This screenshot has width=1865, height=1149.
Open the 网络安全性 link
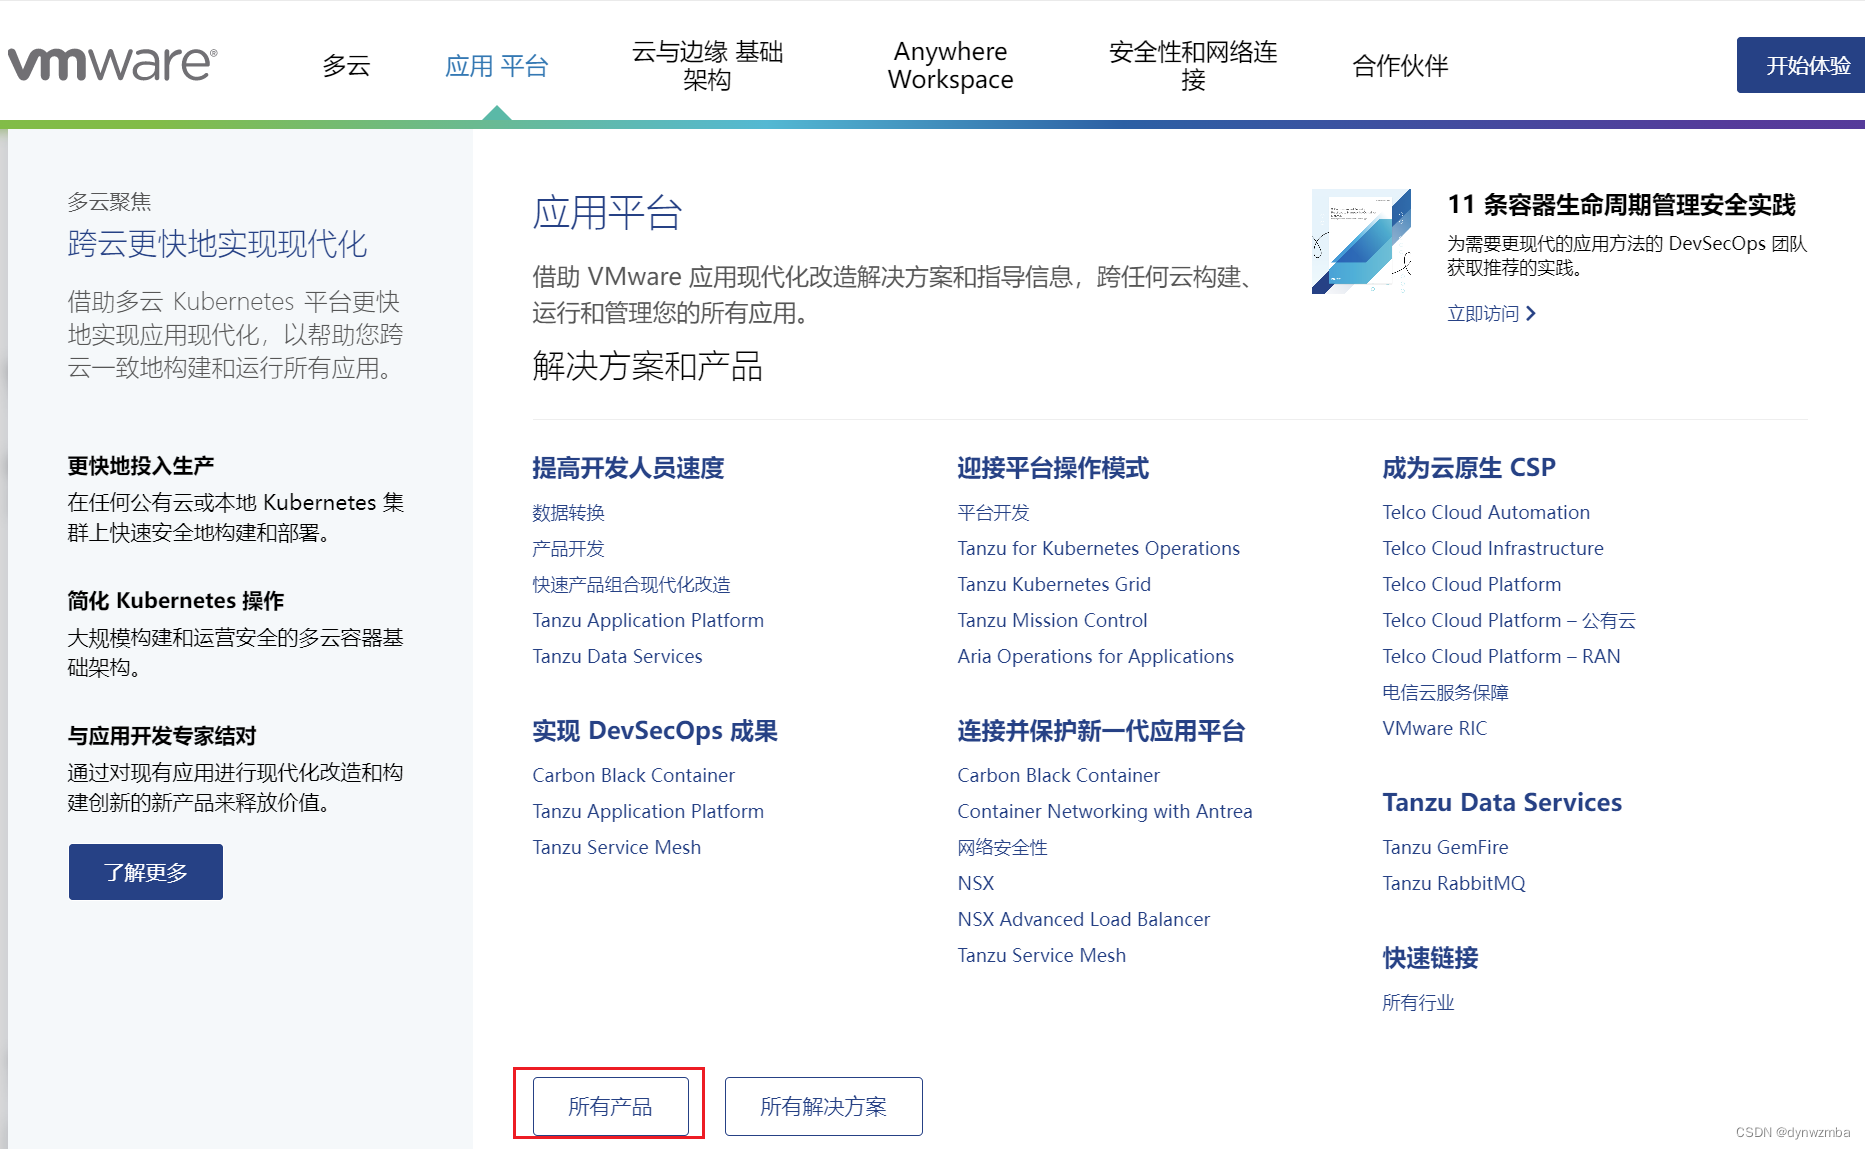click(1002, 848)
